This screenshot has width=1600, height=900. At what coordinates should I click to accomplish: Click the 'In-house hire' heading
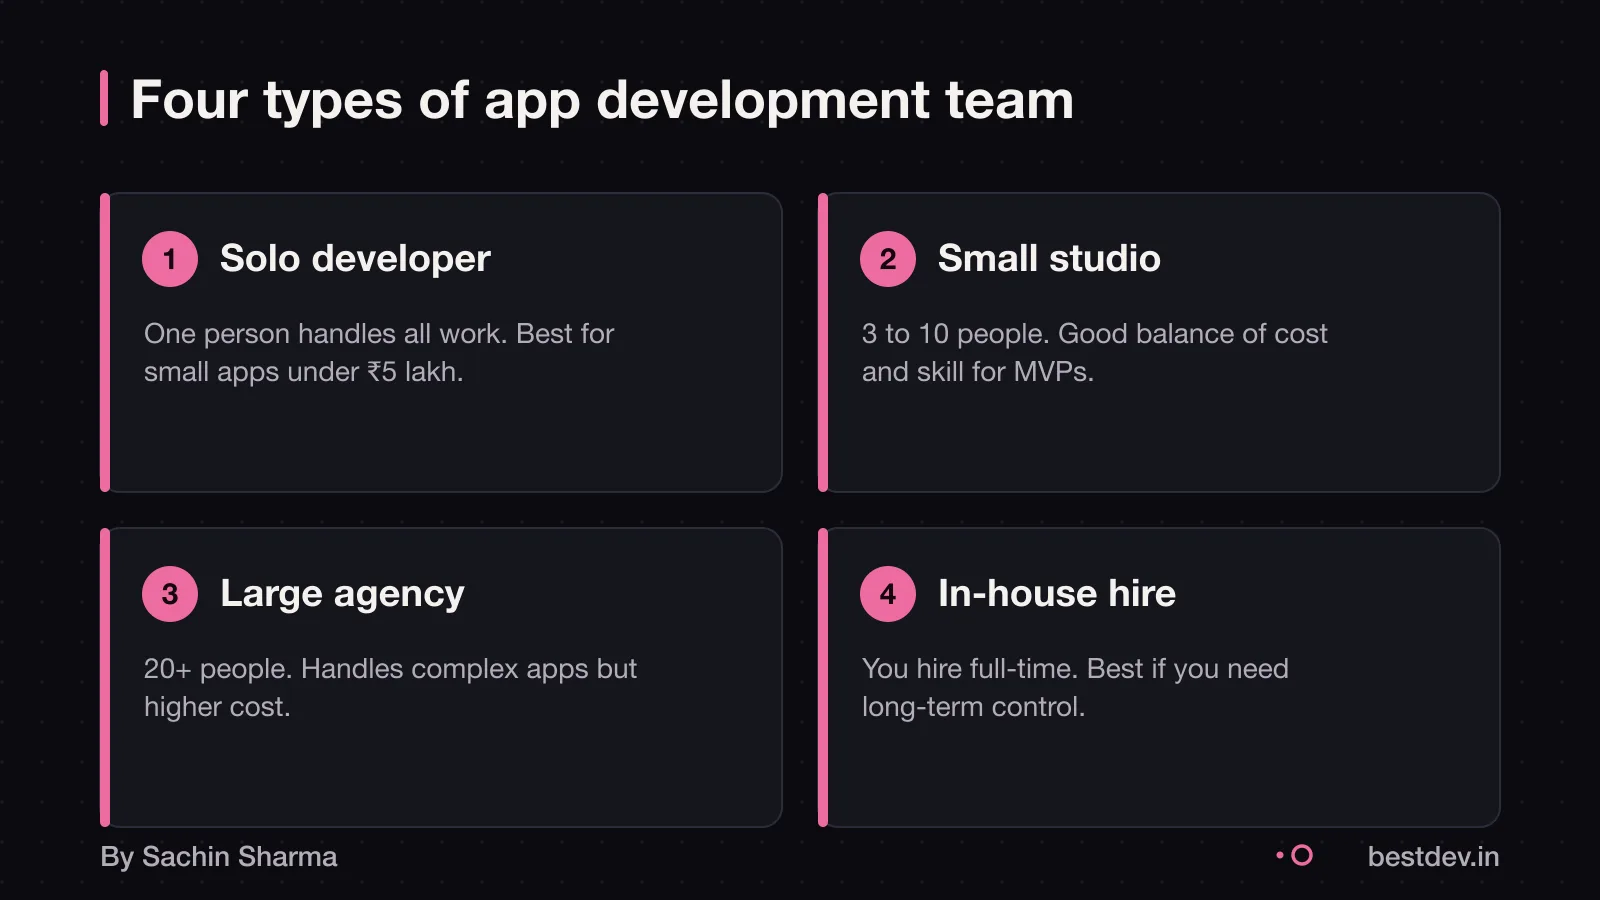(1057, 594)
